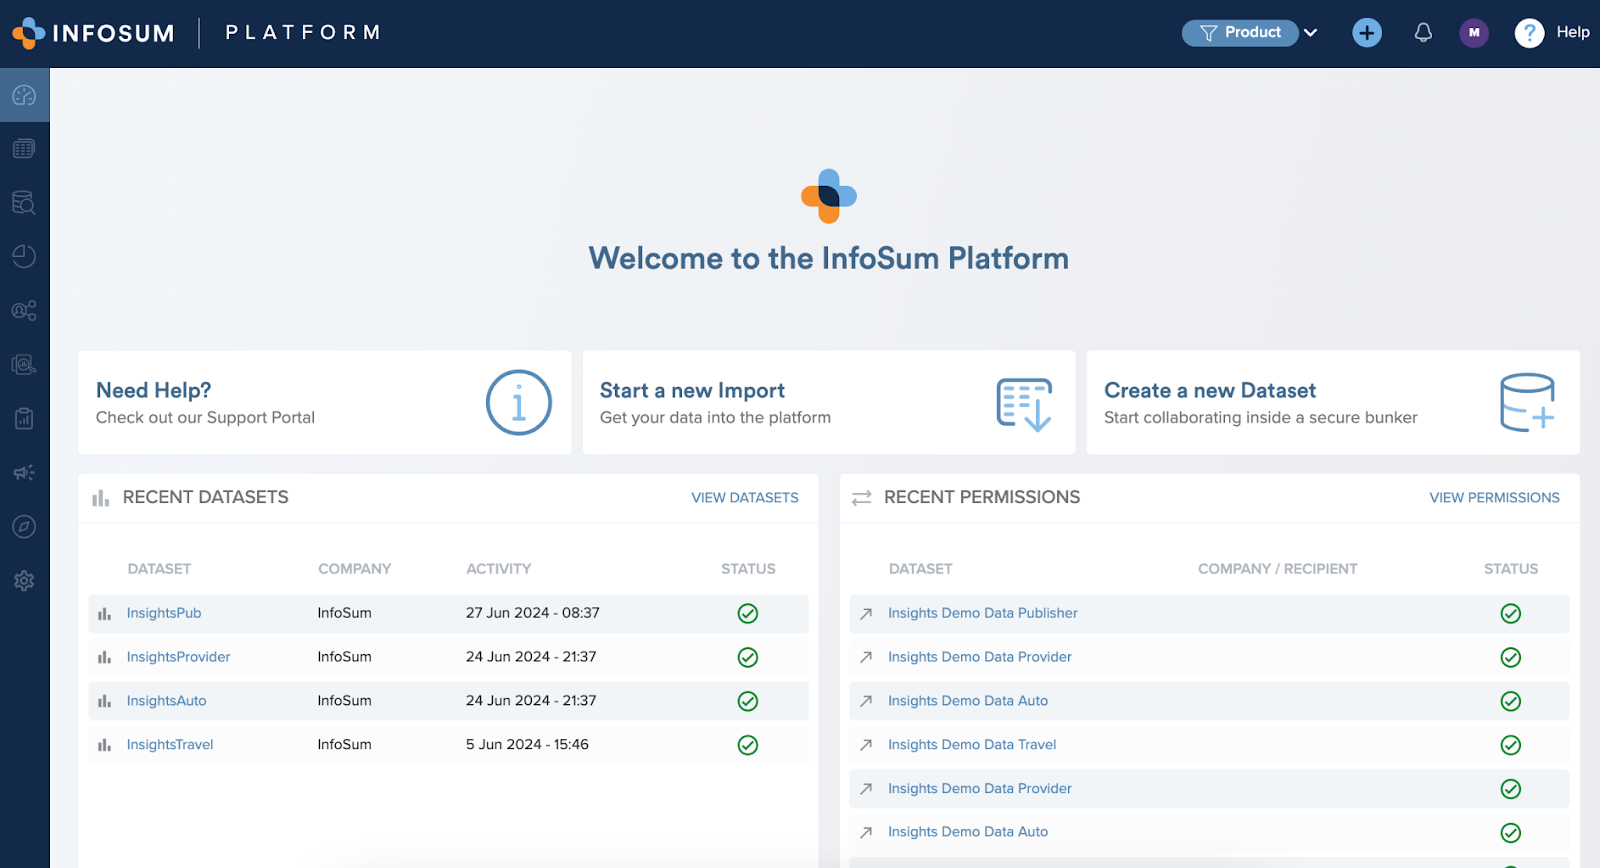The image size is (1600, 868).
Task: Click the InfoSum company cell in InsightsProvider row
Action: coord(344,657)
